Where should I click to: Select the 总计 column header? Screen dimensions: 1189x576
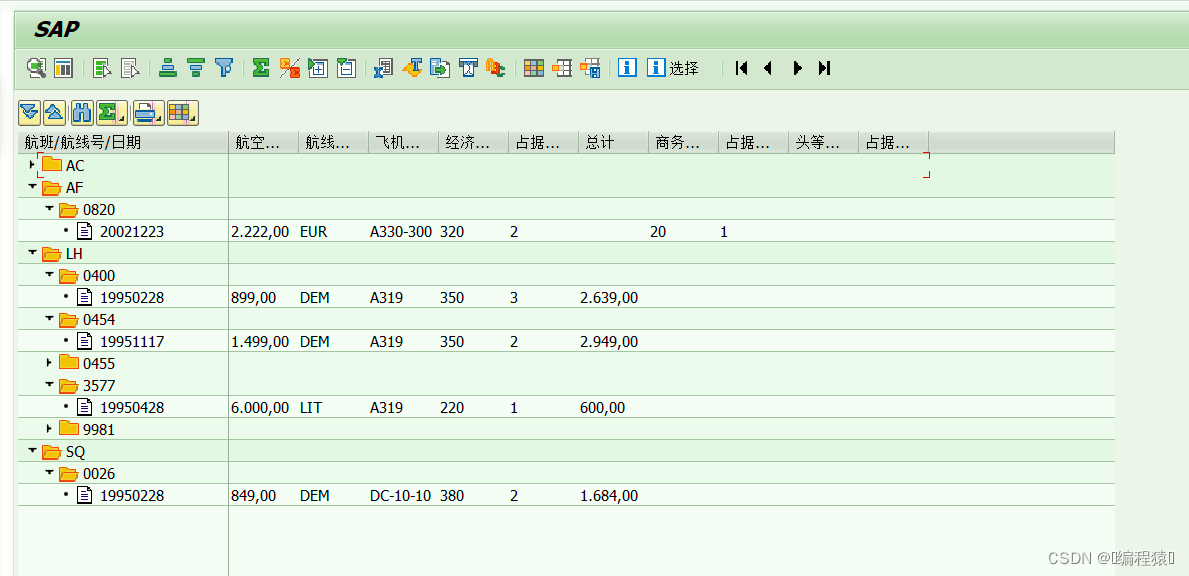coord(613,142)
